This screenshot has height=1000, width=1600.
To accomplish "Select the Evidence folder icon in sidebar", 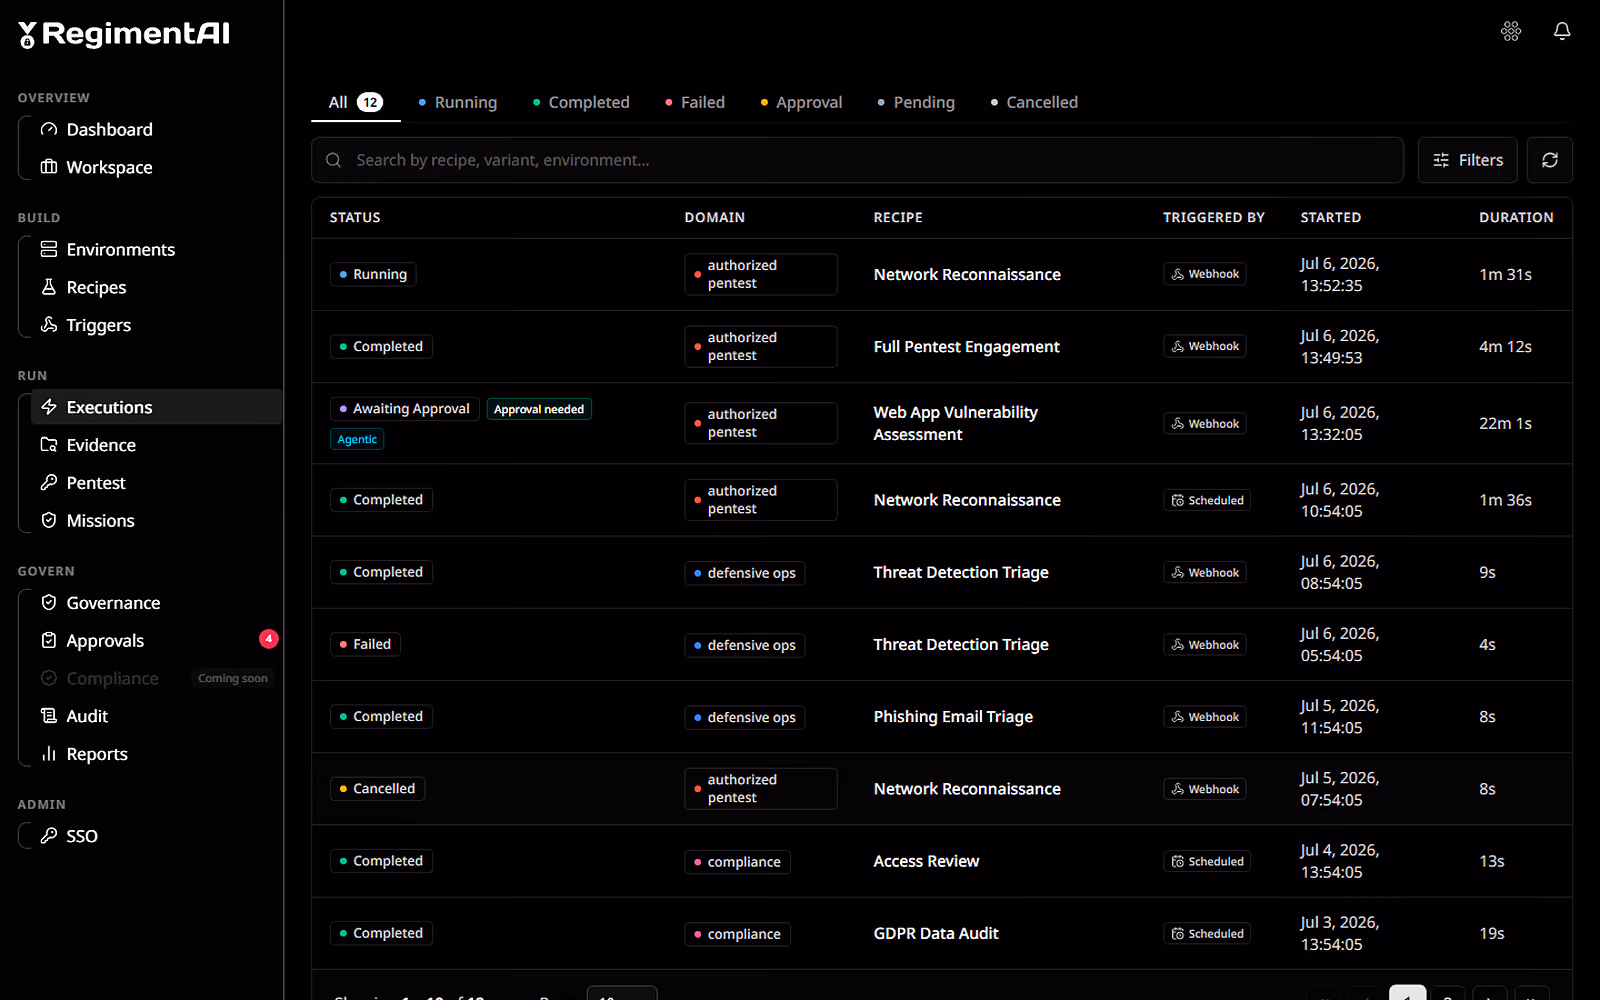I will pos(48,445).
